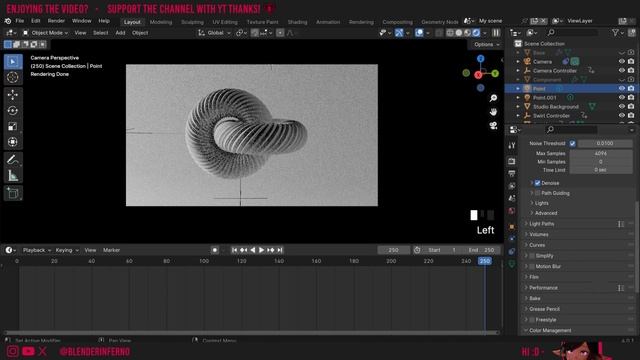Select the Cursor tool
This screenshot has width=640, height=360.
[13, 77]
